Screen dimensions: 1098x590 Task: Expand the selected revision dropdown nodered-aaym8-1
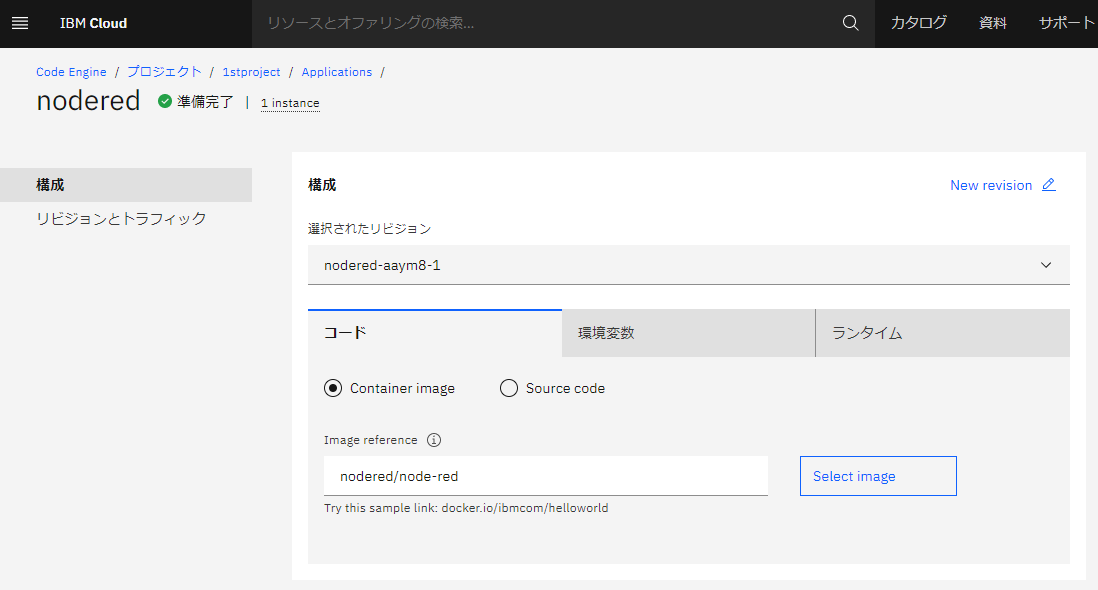(x=688, y=265)
